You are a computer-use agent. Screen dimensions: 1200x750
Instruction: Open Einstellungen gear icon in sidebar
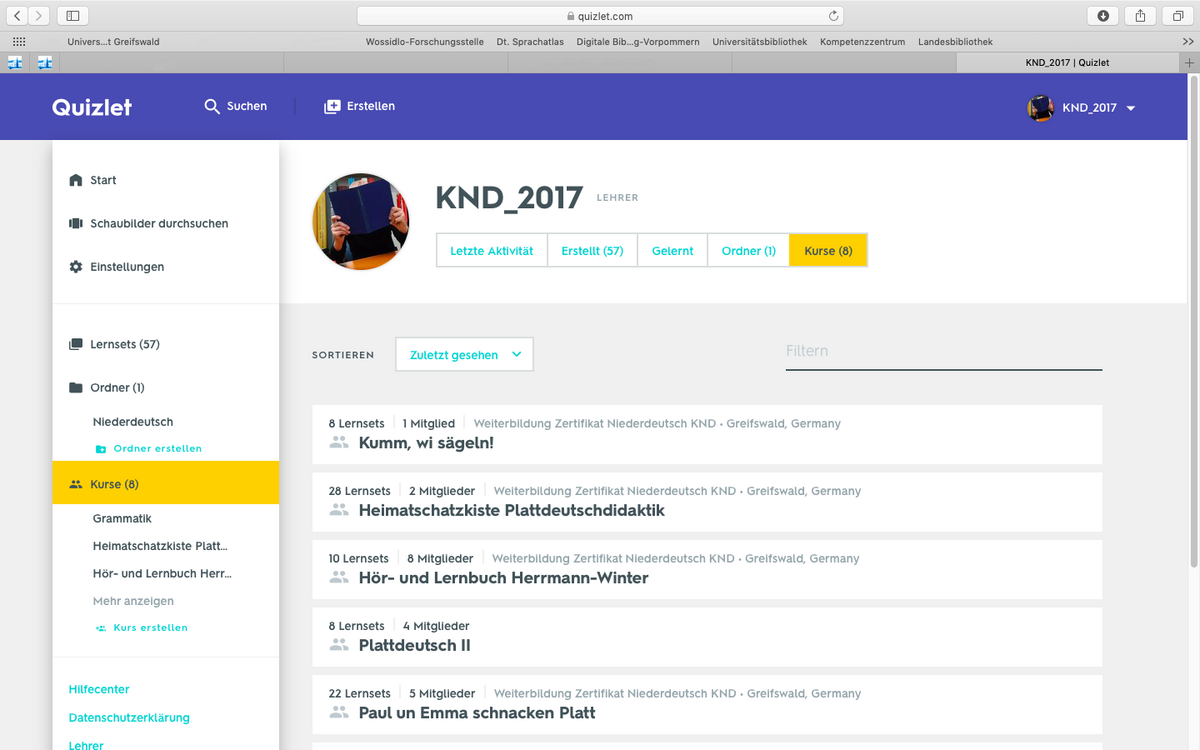(x=76, y=267)
